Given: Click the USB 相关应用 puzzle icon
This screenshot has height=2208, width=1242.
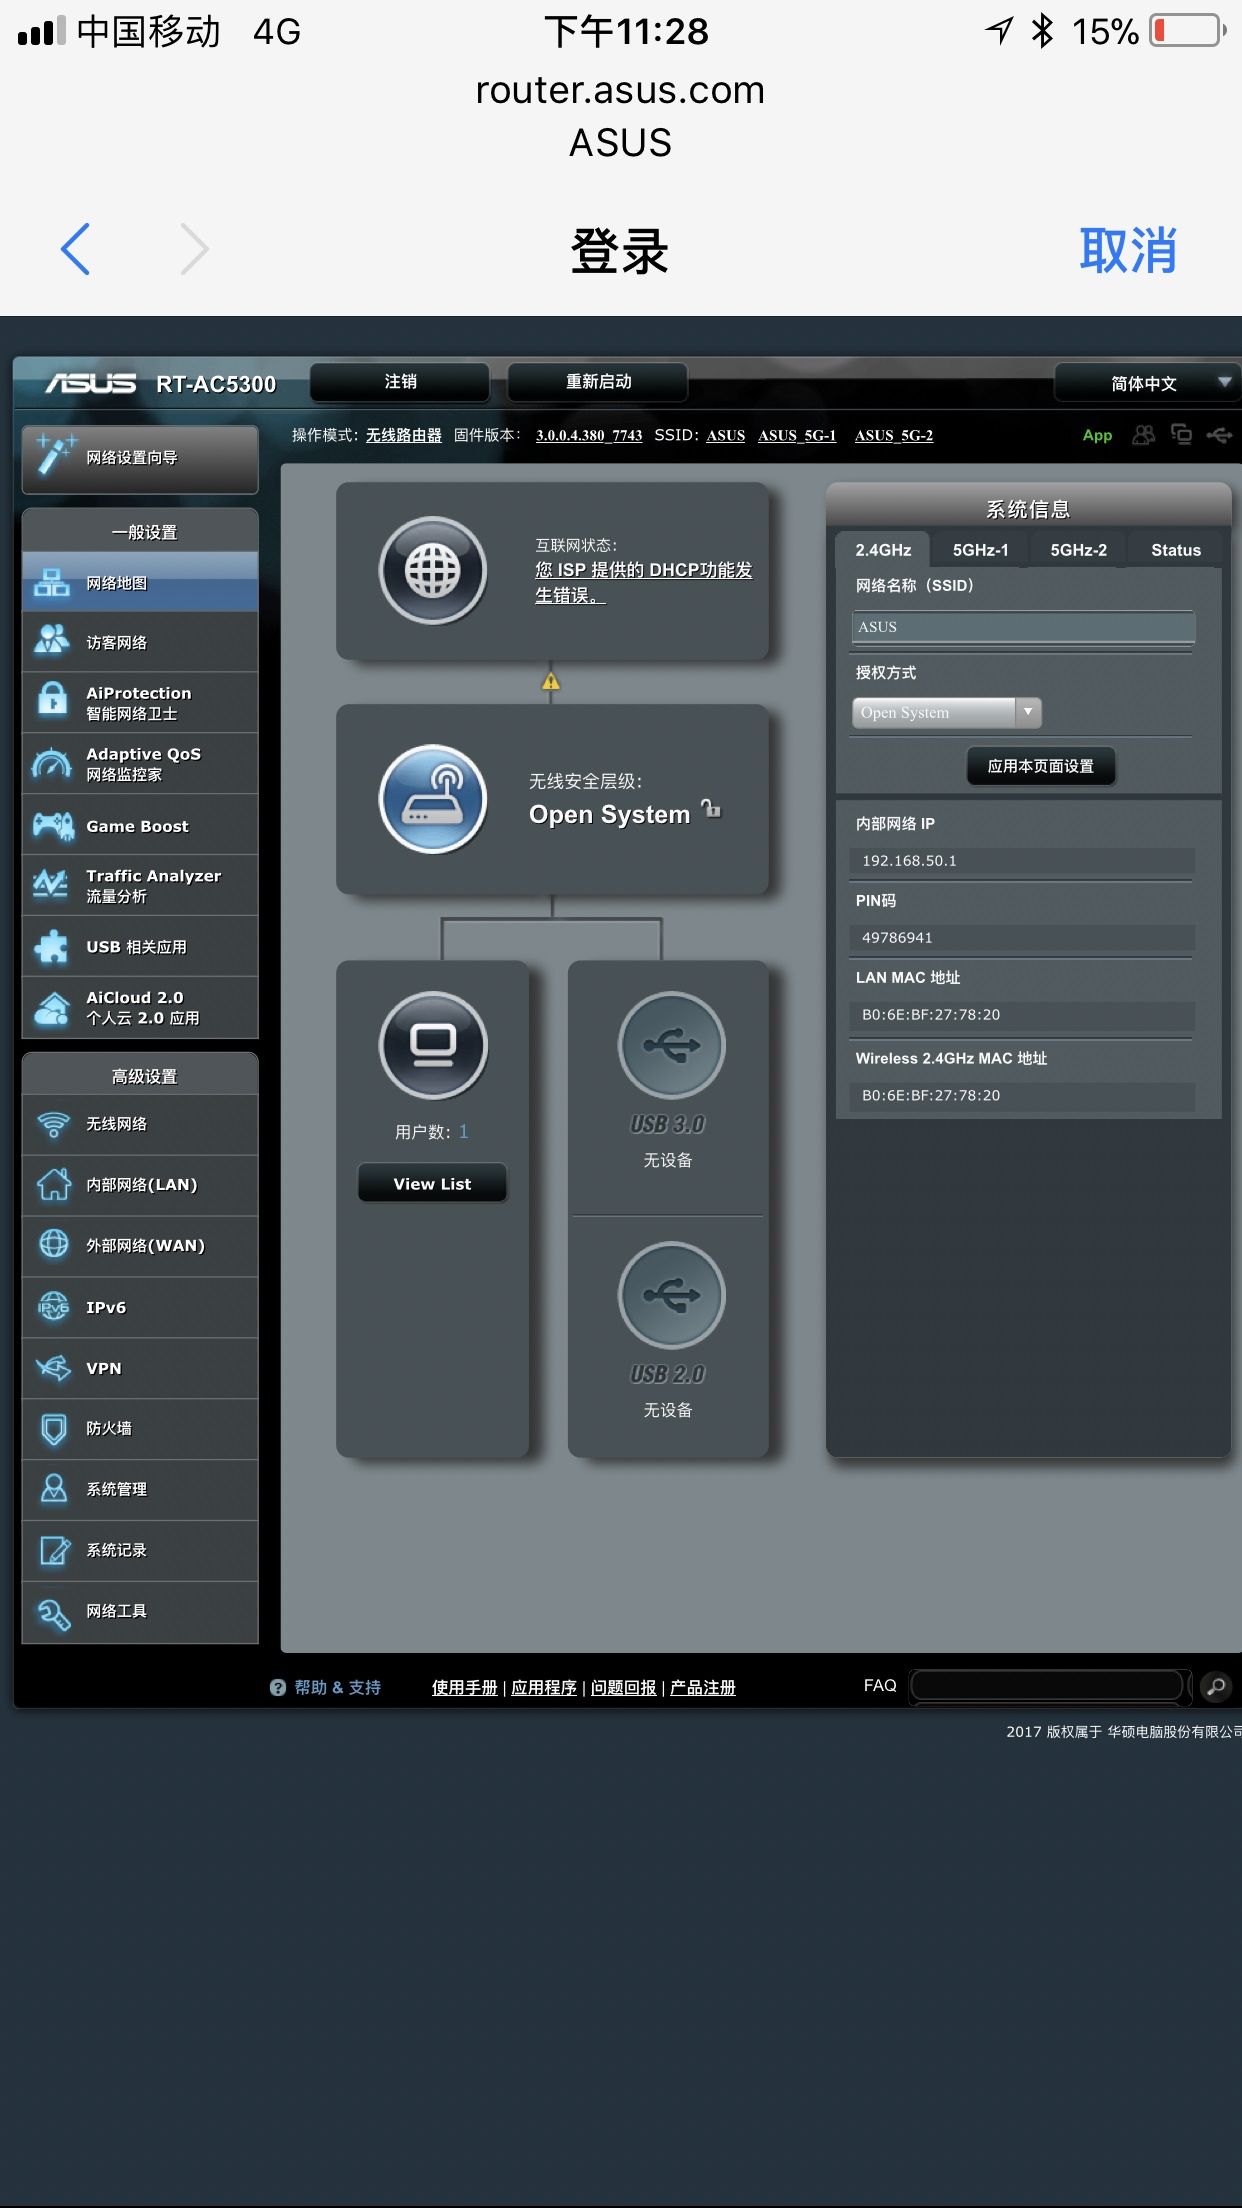Looking at the screenshot, I should coord(51,946).
